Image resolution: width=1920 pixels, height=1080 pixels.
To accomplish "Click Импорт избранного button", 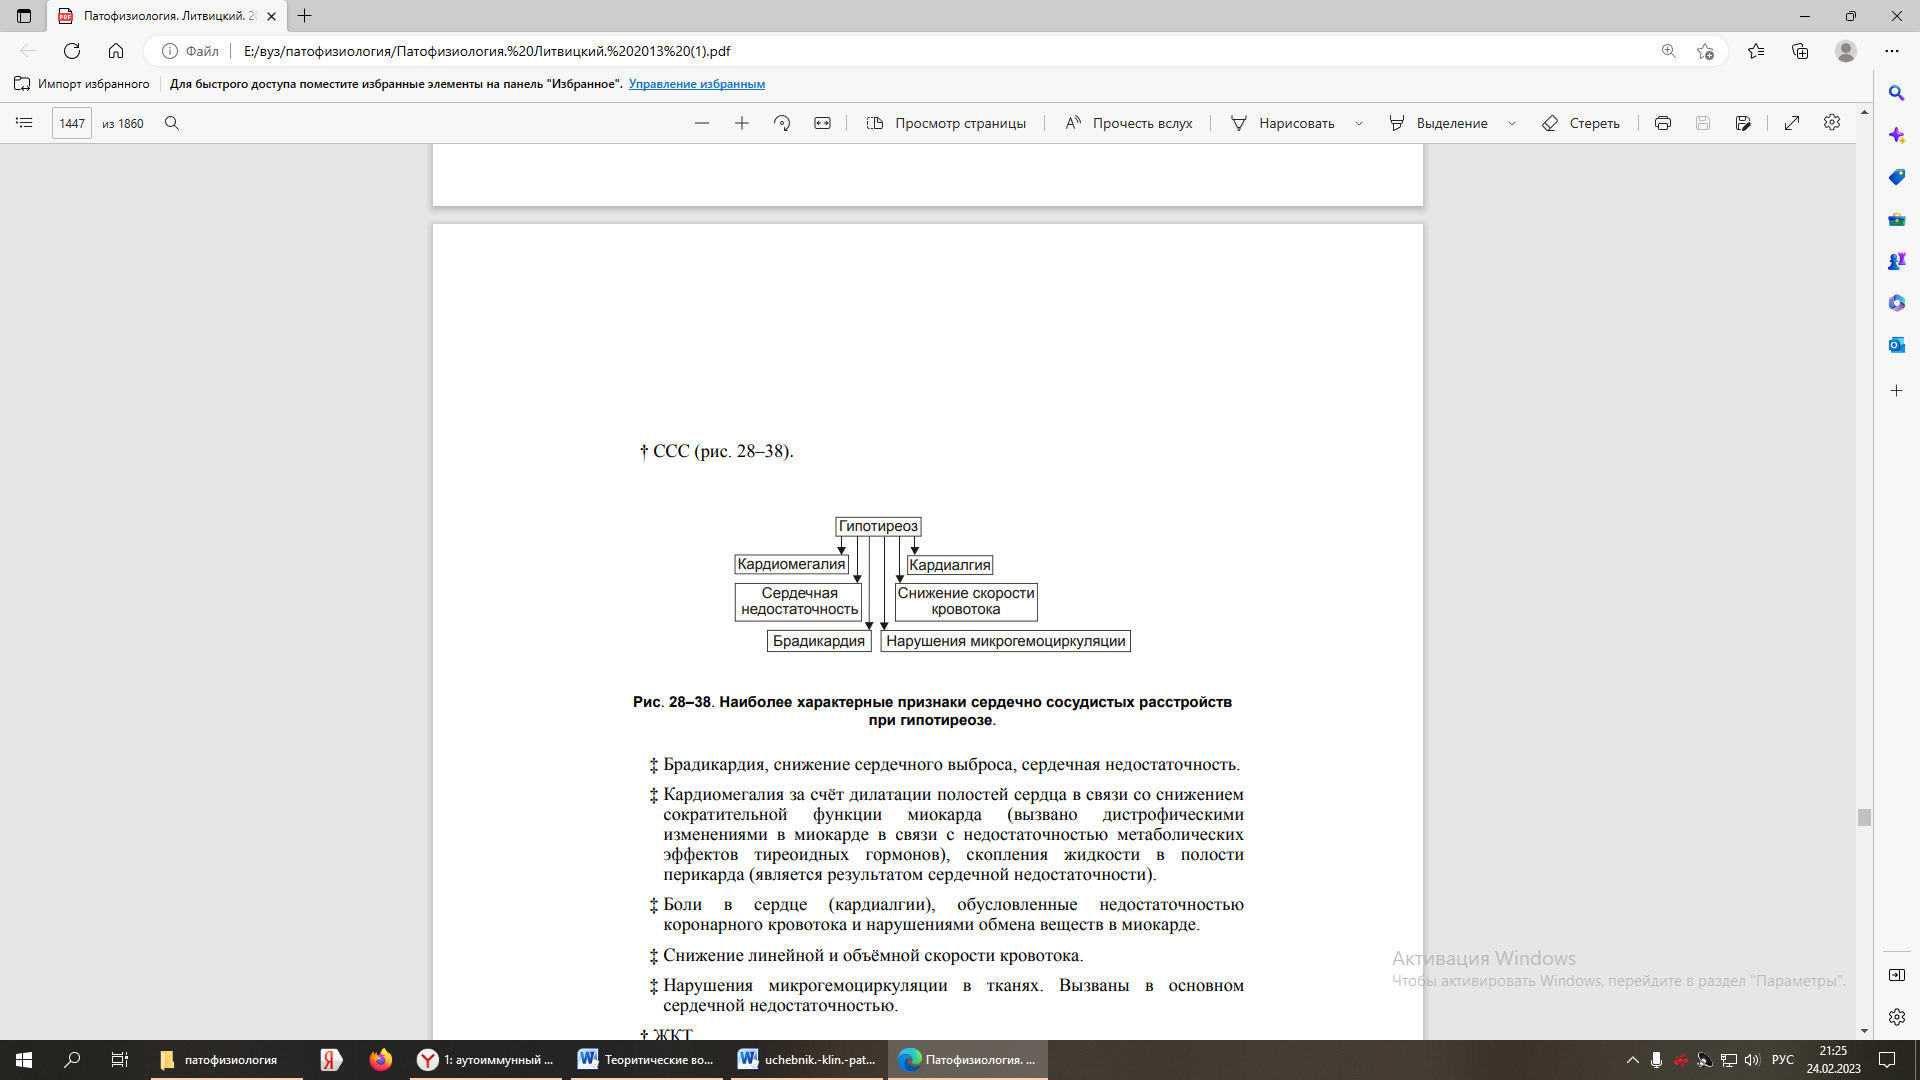I will [82, 84].
